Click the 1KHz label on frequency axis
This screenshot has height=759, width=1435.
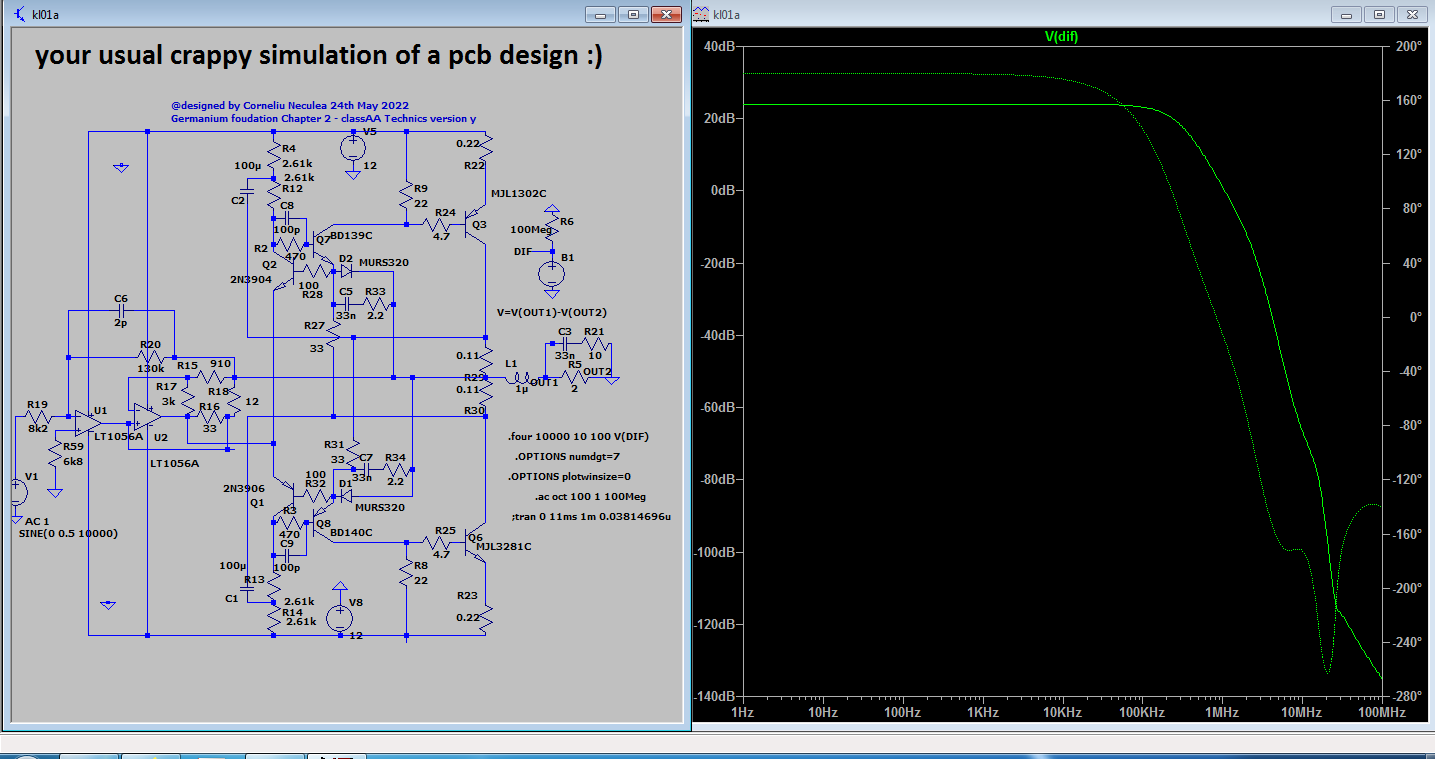click(982, 712)
